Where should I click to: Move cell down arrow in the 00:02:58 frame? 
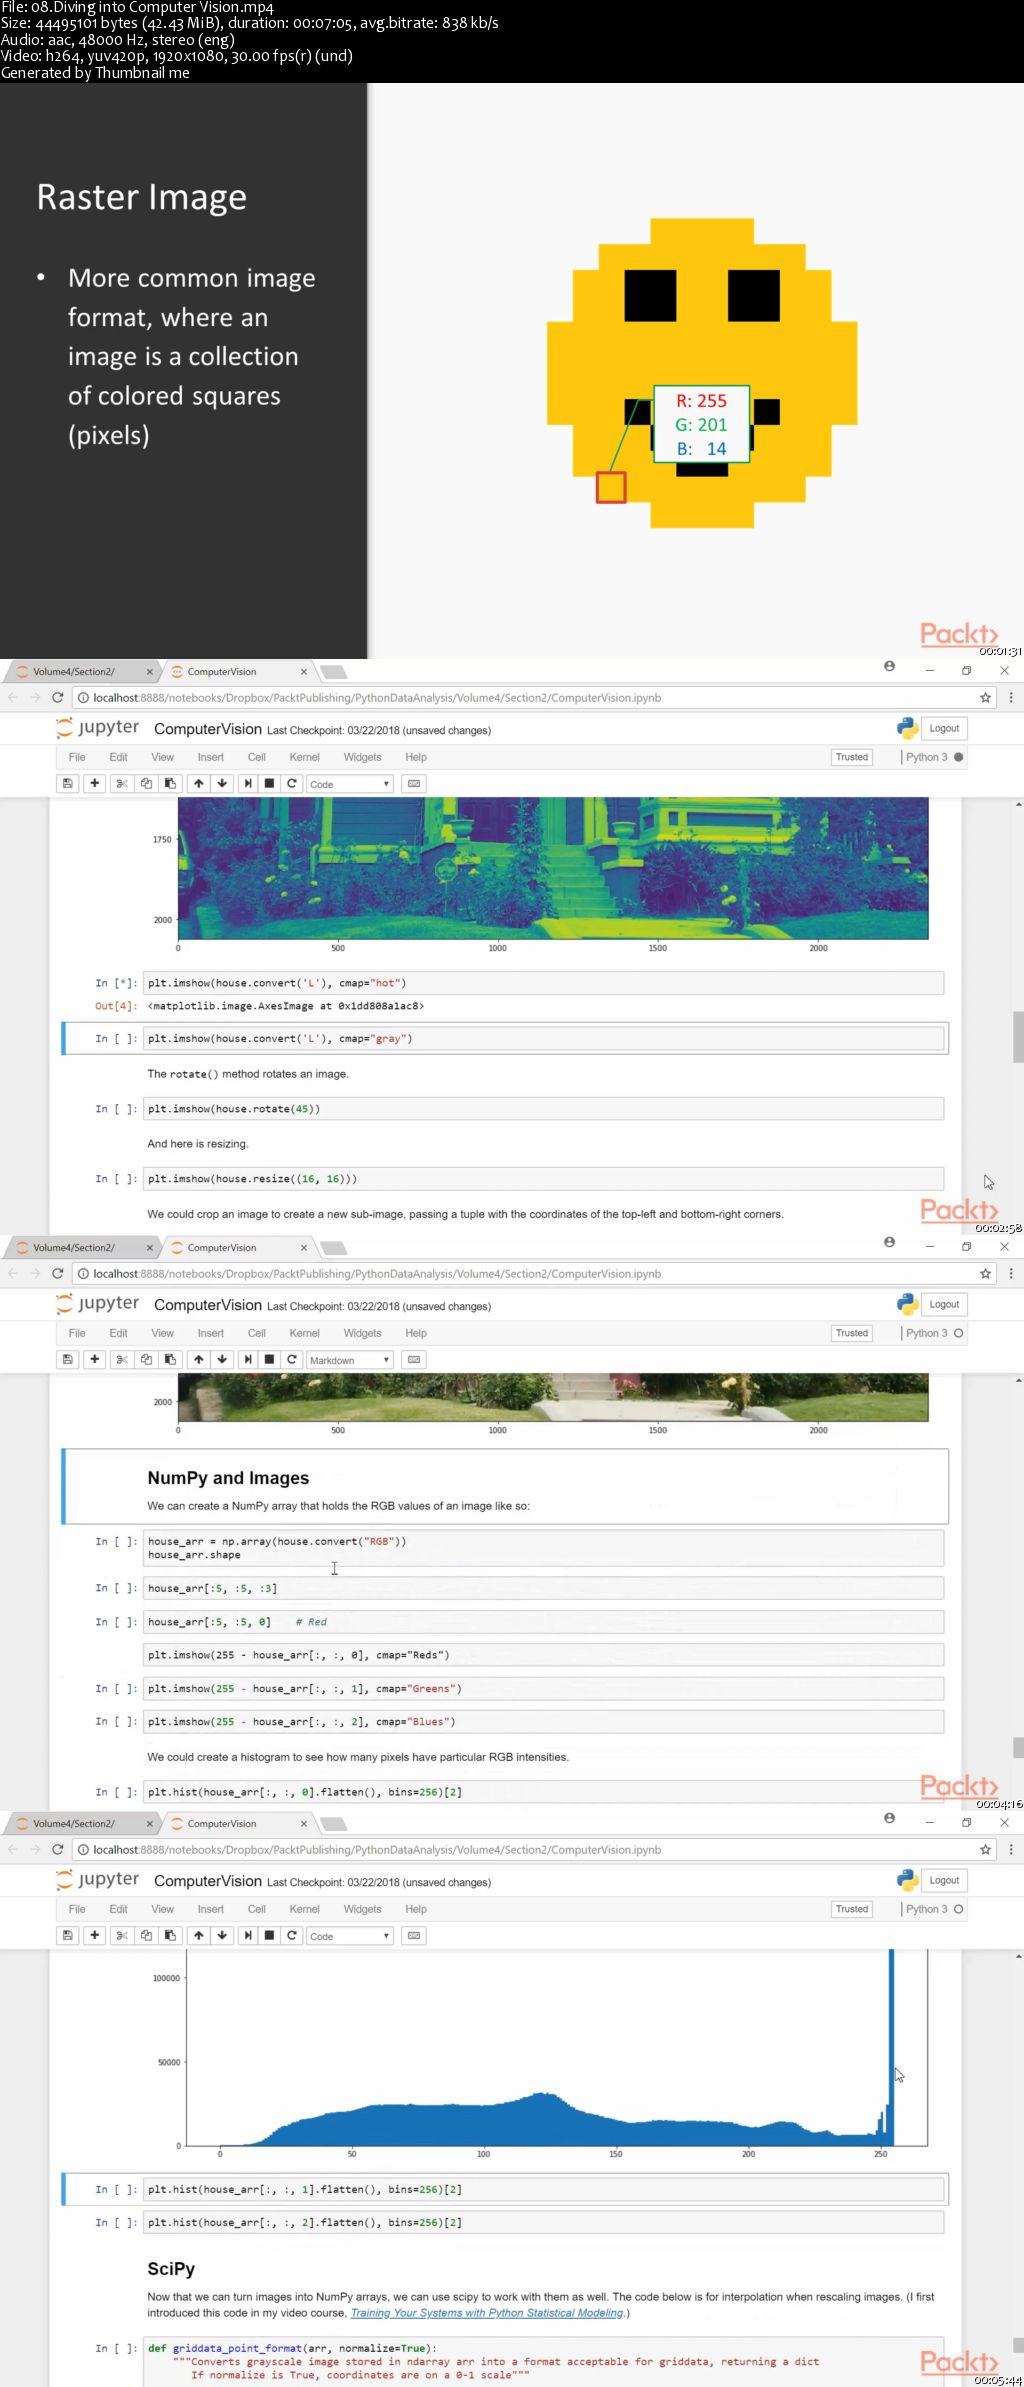tap(222, 783)
